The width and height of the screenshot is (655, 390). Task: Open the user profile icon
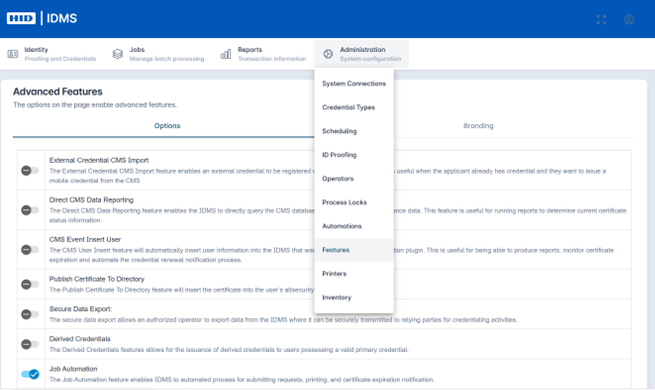tap(629, 20)
